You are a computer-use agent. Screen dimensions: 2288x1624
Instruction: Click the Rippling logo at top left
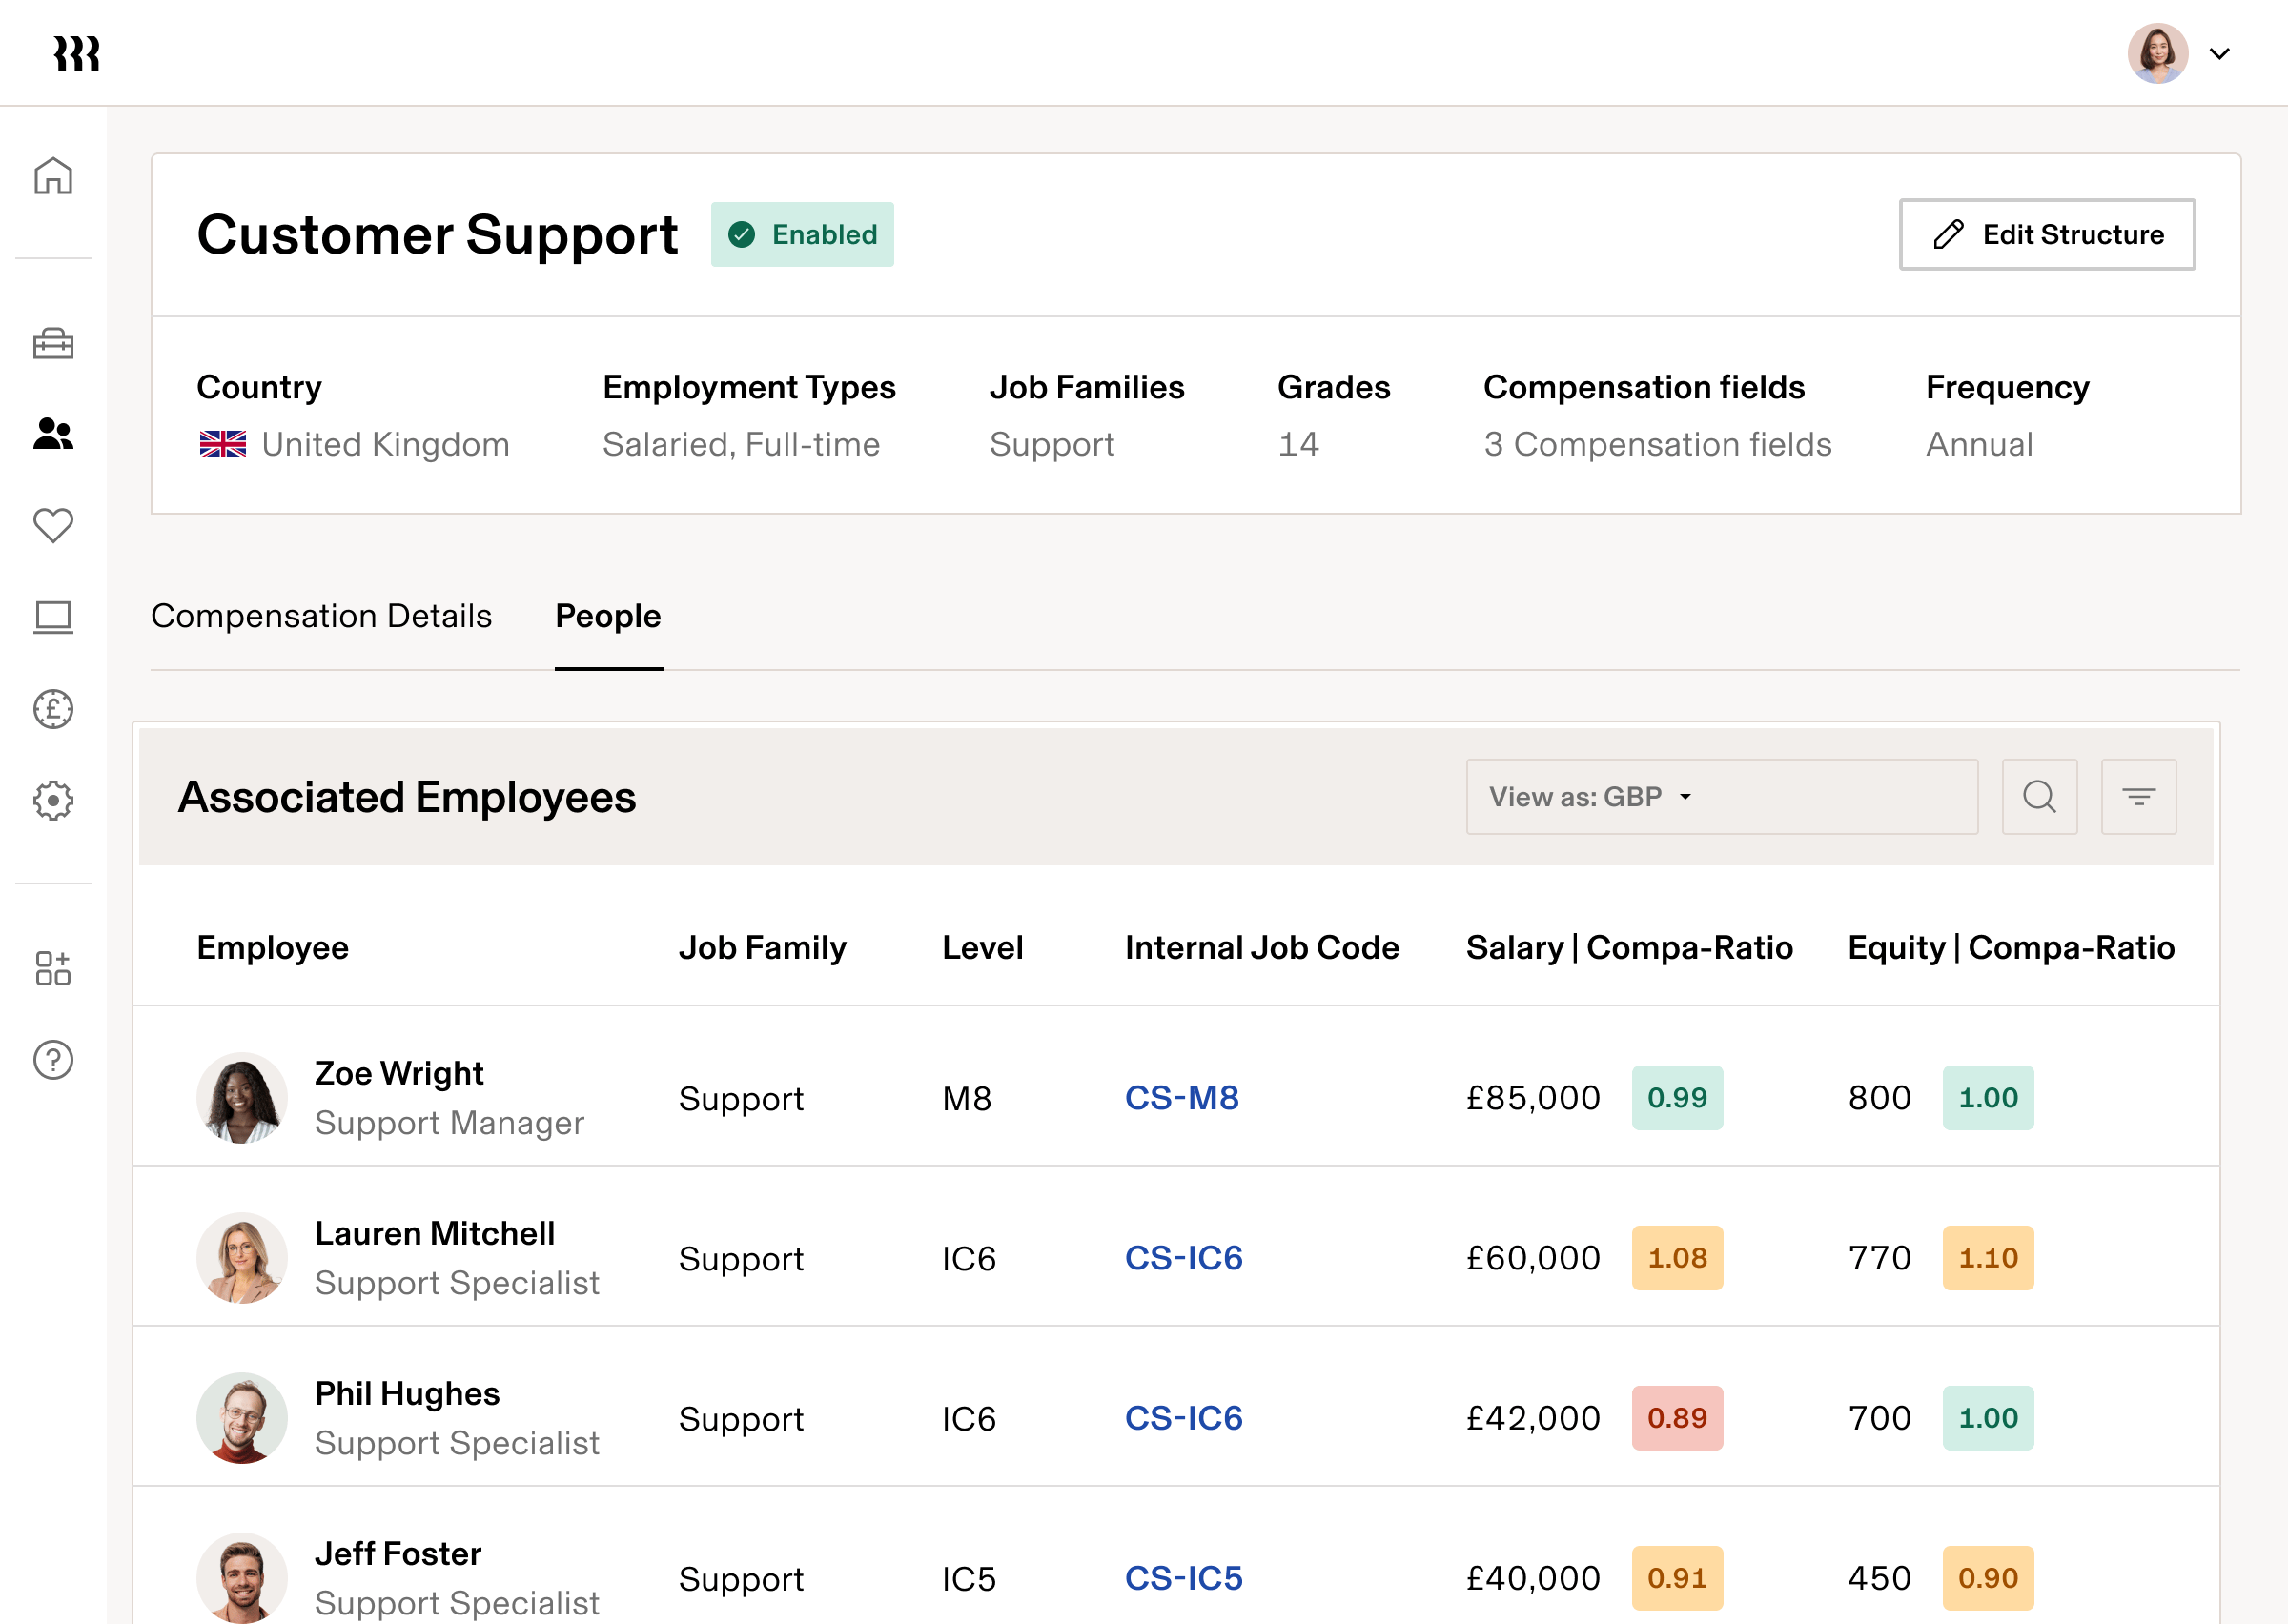coord(77,54)
